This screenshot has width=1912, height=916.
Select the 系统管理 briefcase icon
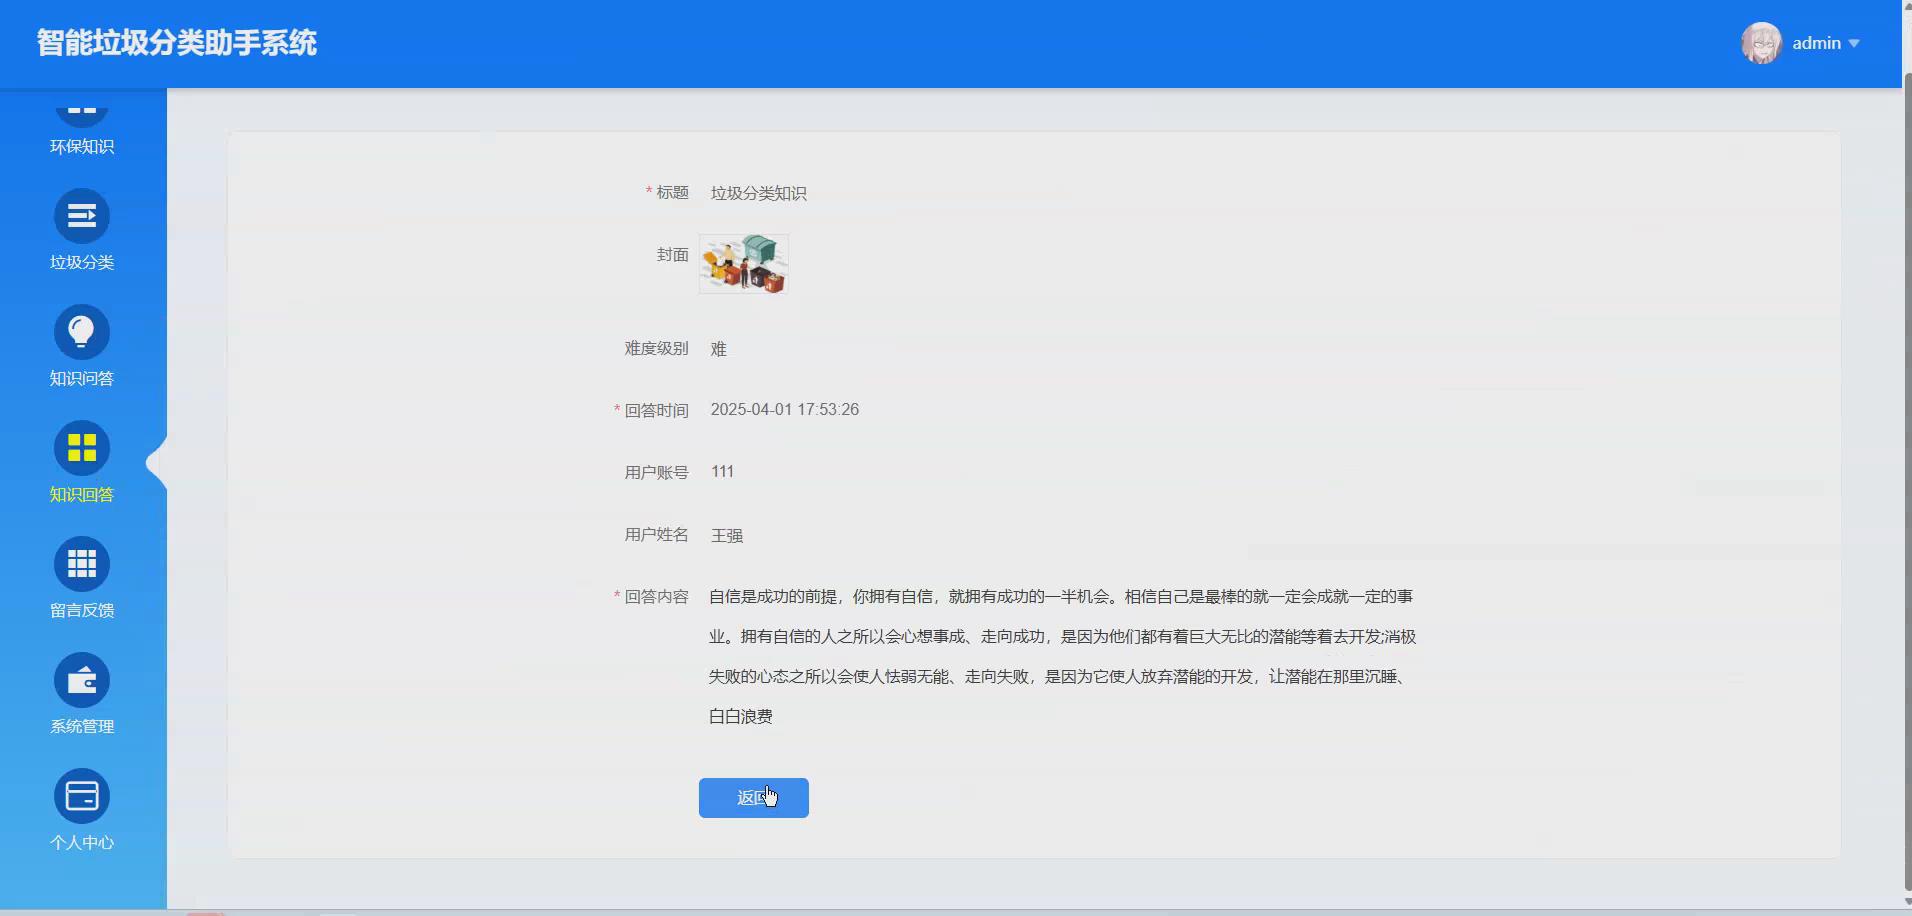tap(82, 680)
